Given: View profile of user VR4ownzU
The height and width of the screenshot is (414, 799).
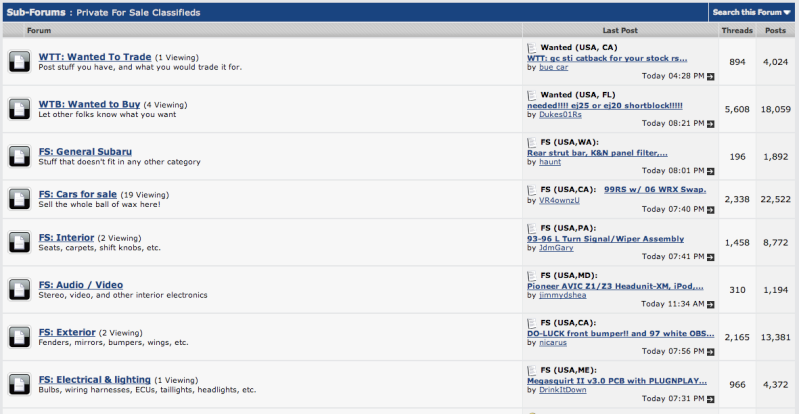Looking at the screenshot, I should point(559,200).
